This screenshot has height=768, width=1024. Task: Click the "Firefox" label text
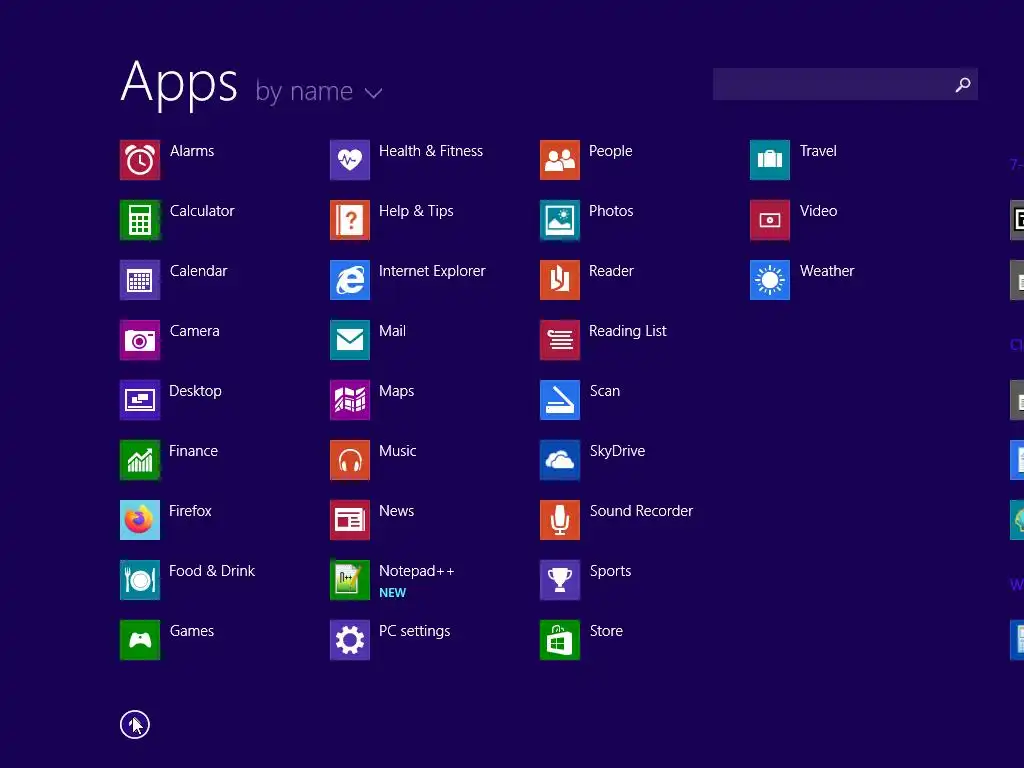(x=190, y=511)
